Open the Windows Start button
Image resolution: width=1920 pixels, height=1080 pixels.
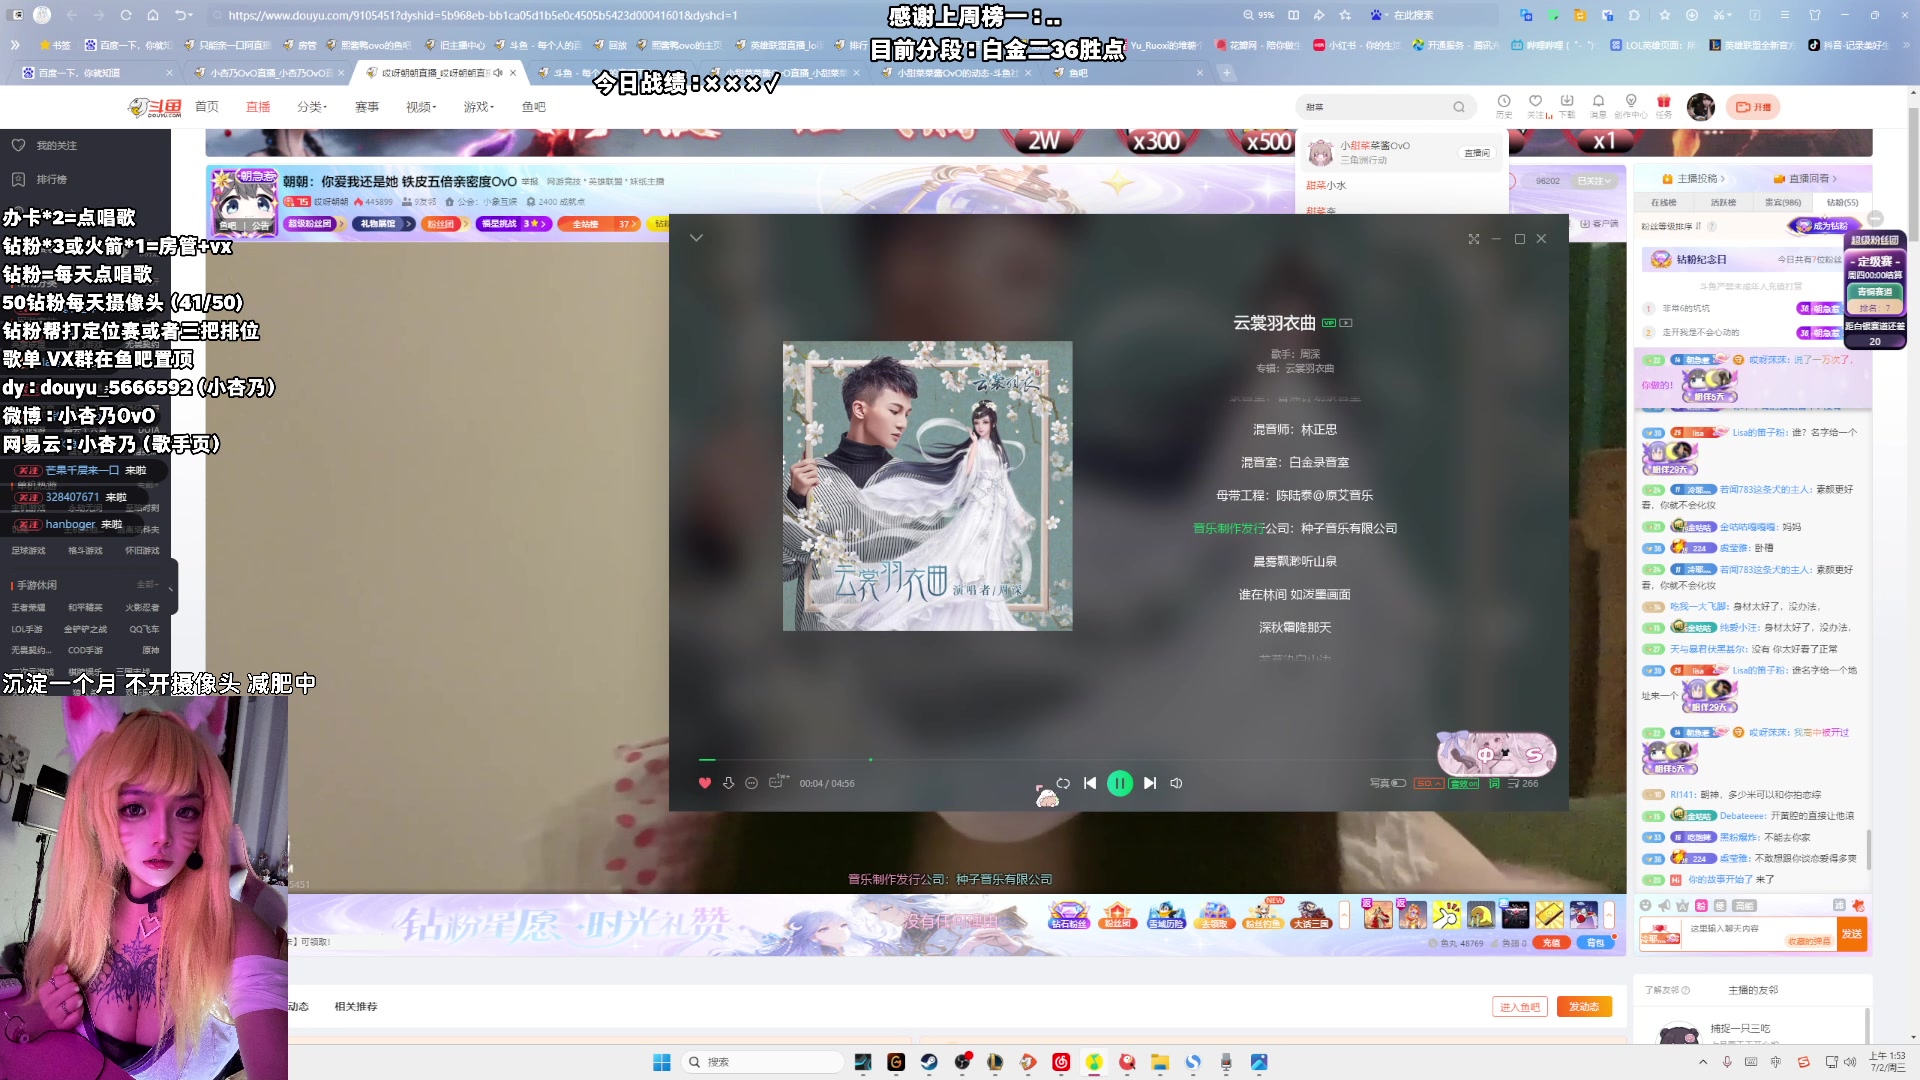pos(662,1062)
